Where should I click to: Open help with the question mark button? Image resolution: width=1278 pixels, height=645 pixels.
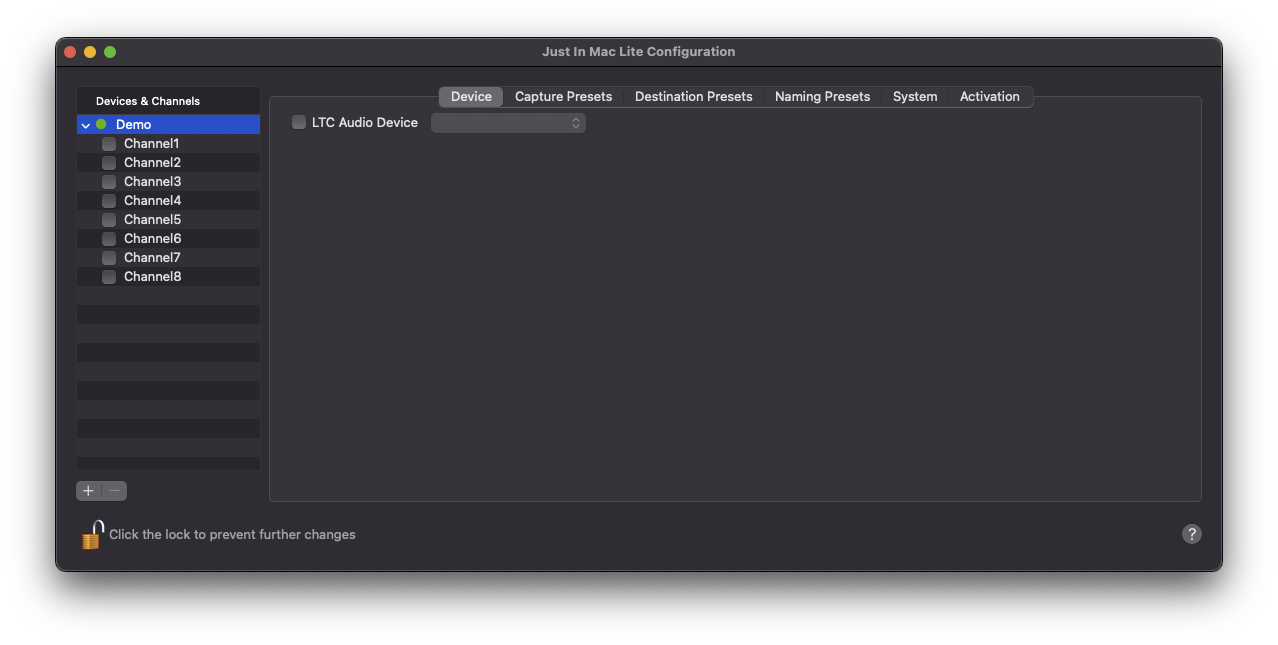(x=1191, y=534)
